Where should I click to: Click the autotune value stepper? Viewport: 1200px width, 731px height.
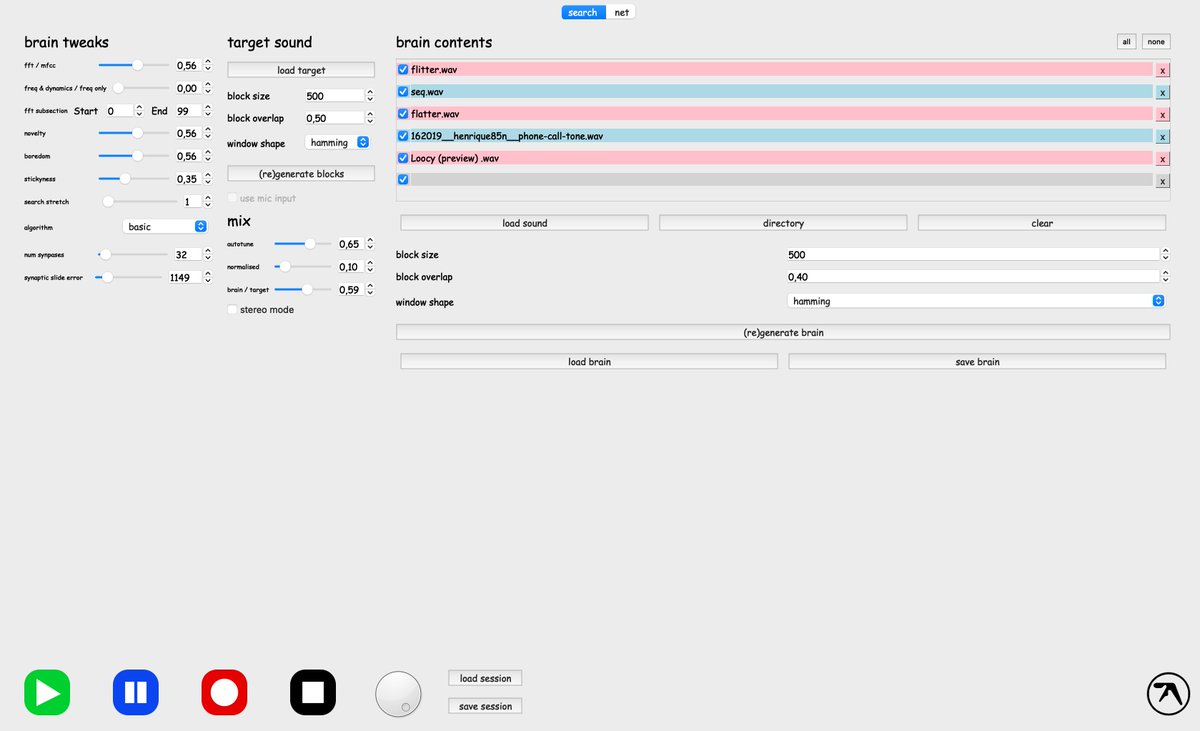pos(369,244)
